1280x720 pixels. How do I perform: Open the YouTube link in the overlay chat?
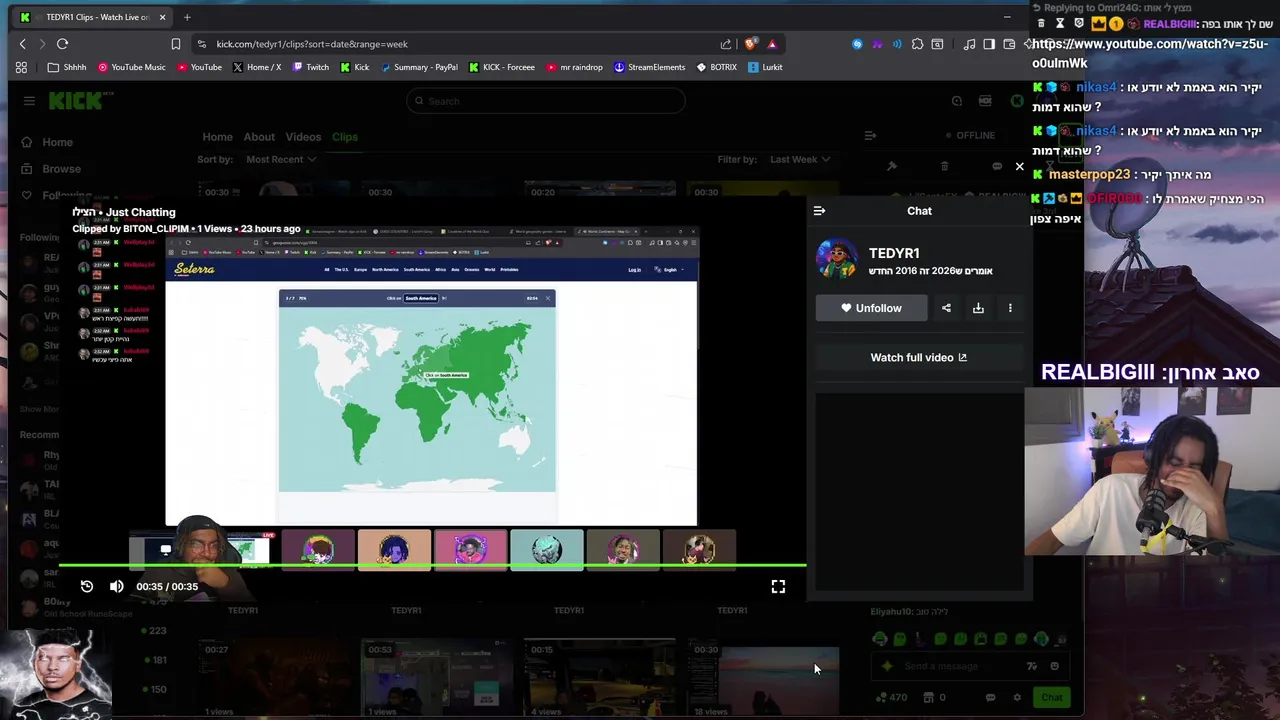click(x=1150, y=53)
